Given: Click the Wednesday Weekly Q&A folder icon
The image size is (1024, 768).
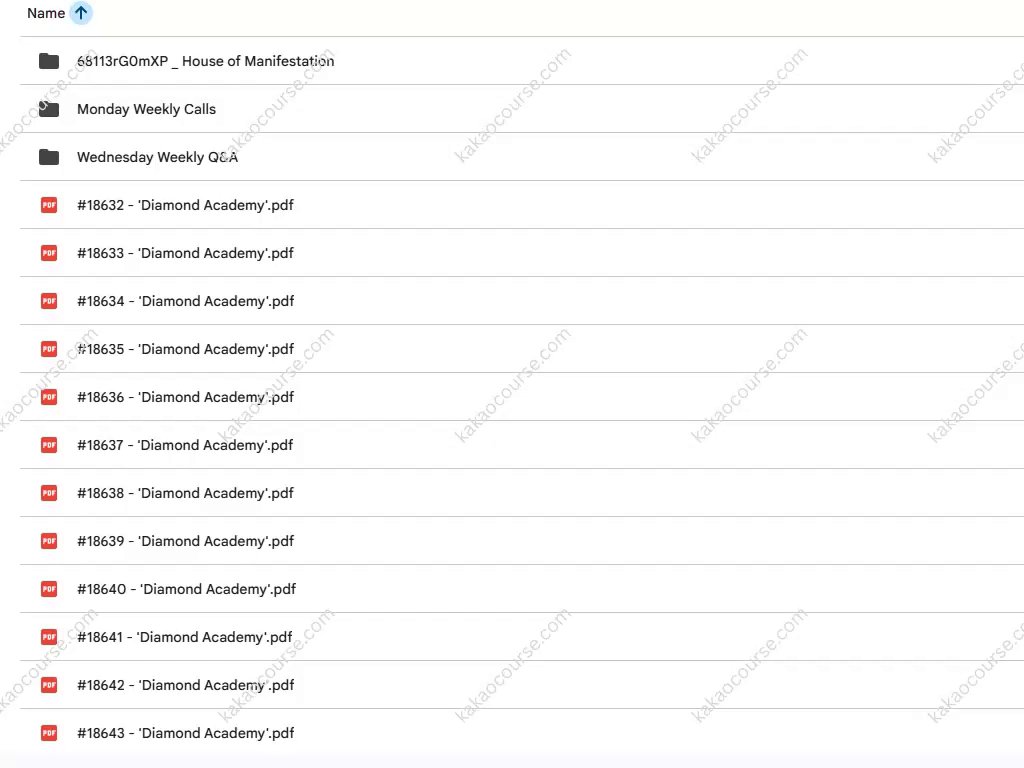Looking at the screenshot, I should coord(49,157).
